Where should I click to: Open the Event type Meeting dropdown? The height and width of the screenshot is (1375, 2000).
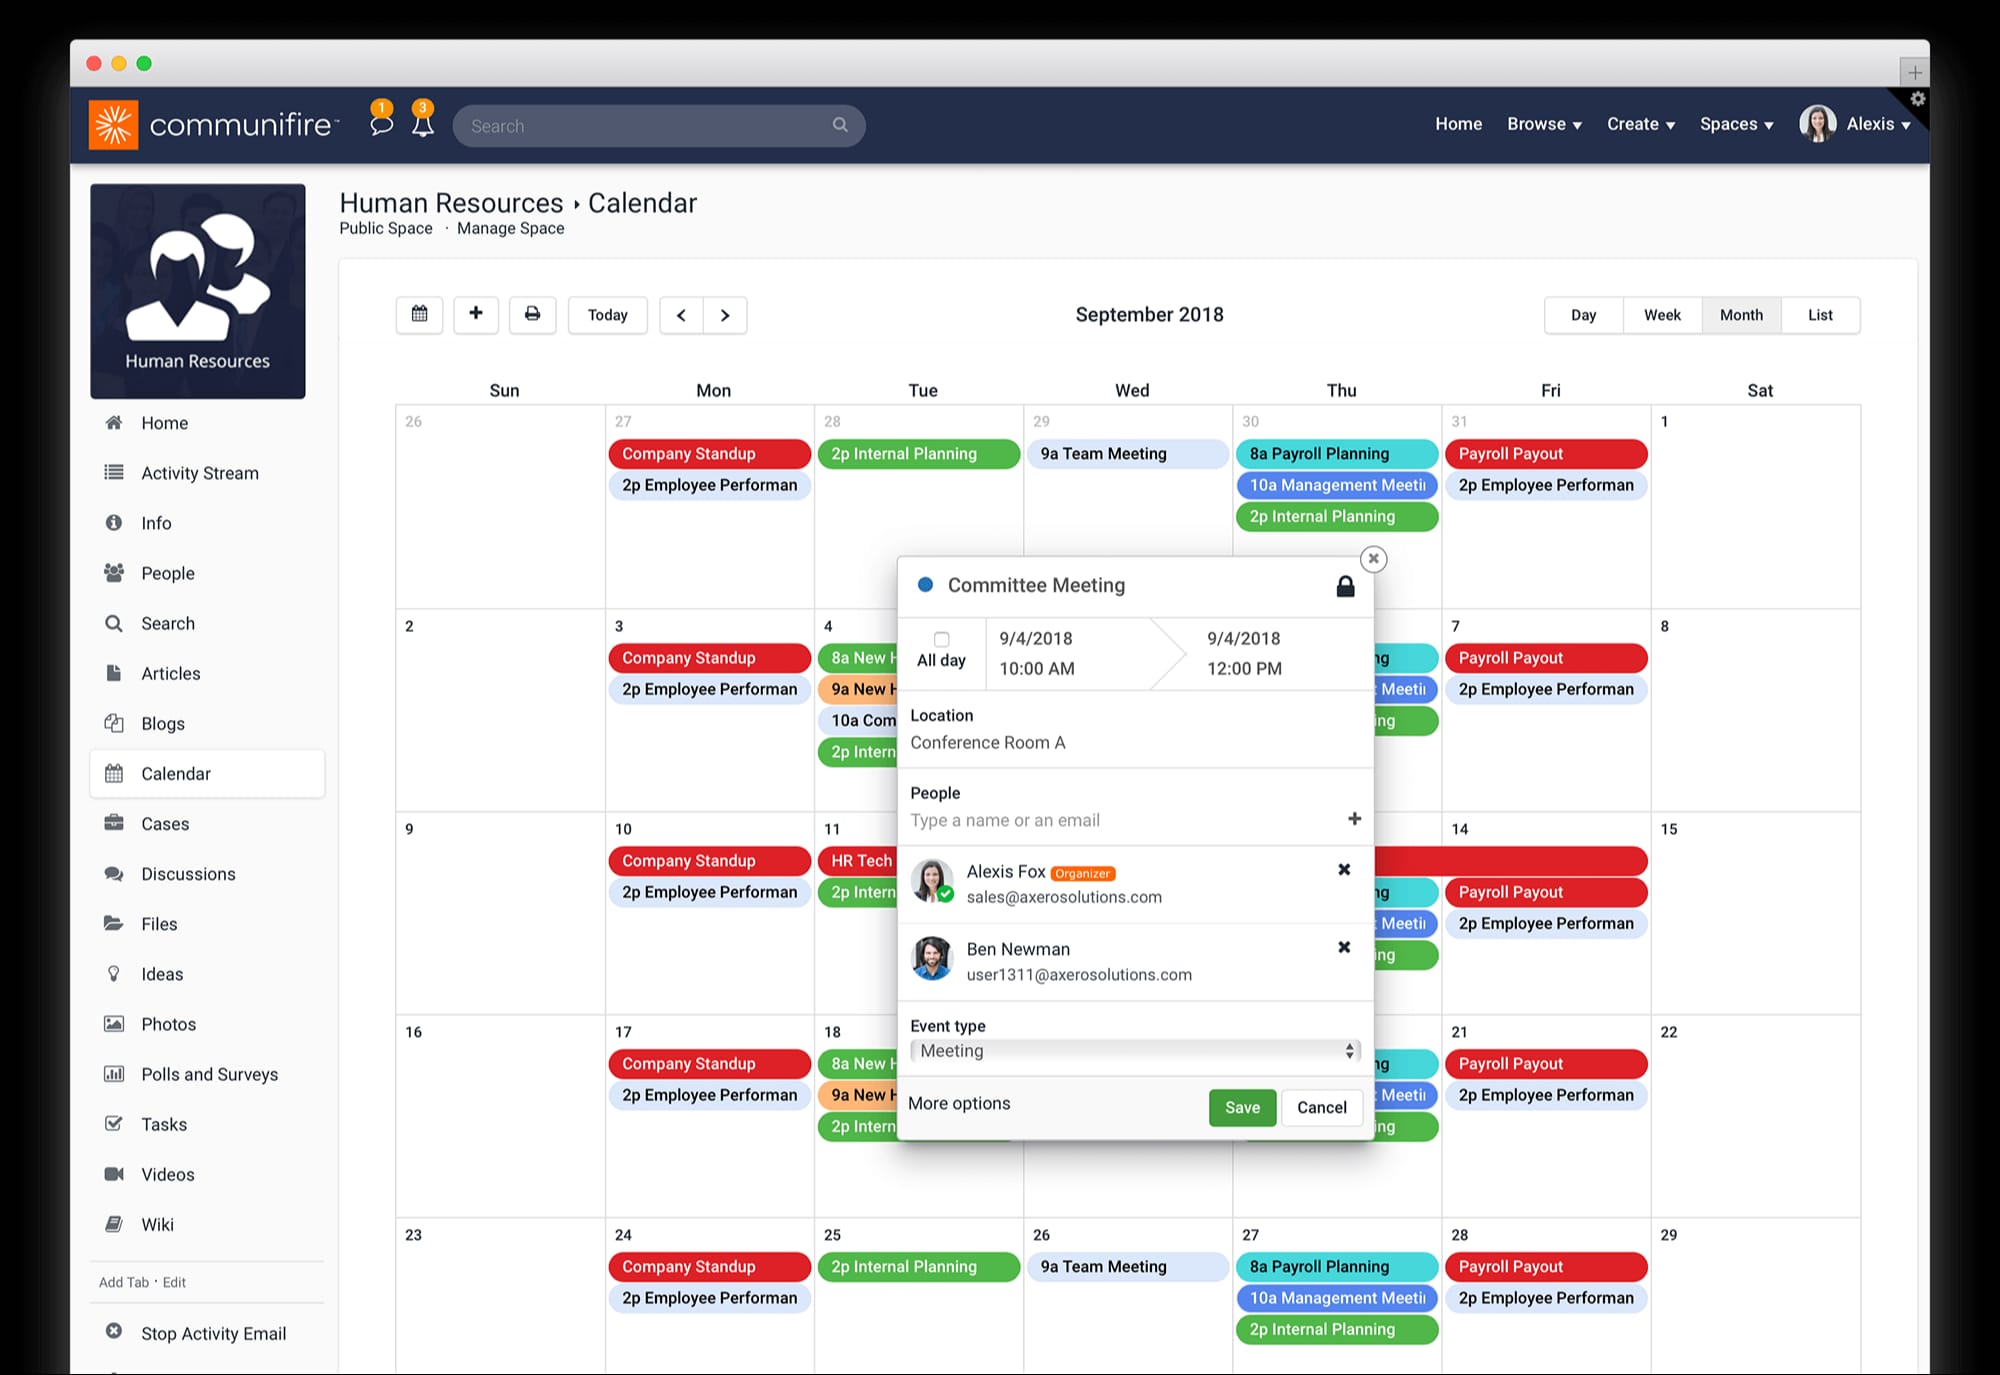[x=1135, y=1051]
